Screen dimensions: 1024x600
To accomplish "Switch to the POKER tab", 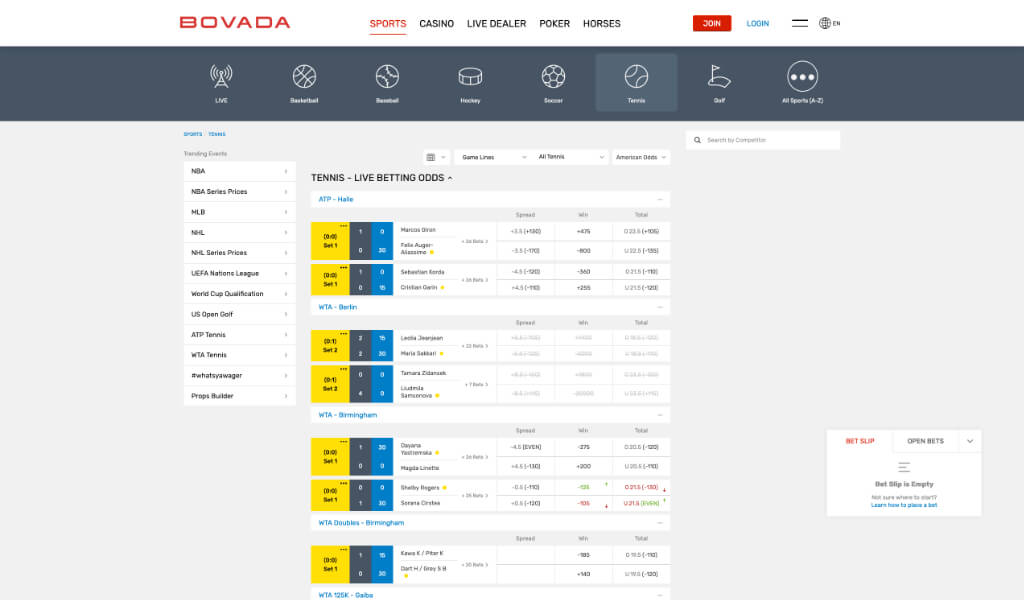I will pyautogui.click(x=554, y=24).
